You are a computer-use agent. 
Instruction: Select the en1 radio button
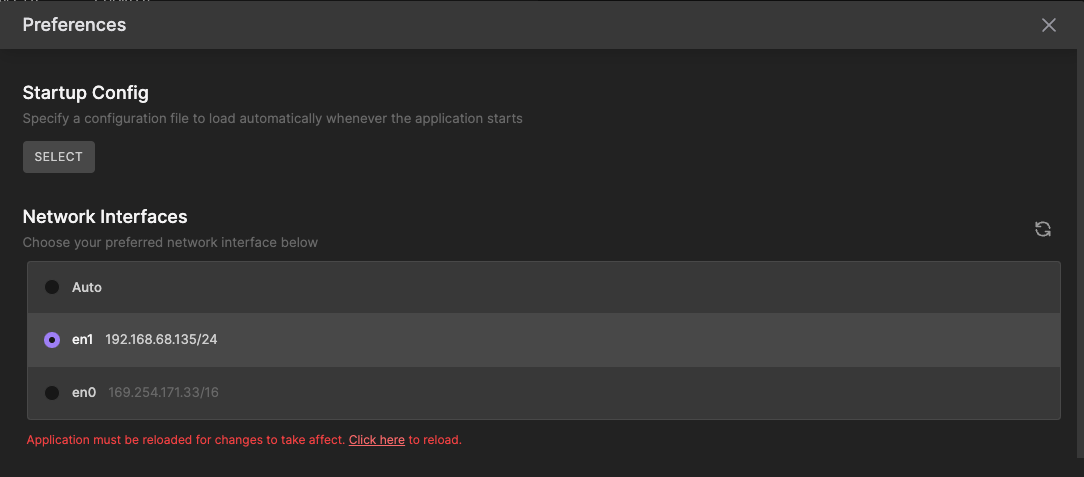click(52, 340)
